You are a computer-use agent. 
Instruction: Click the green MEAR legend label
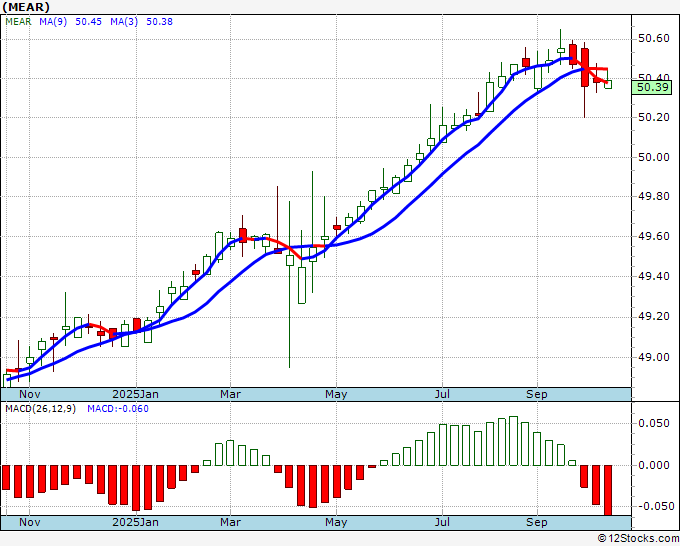[x=18, y=21]
